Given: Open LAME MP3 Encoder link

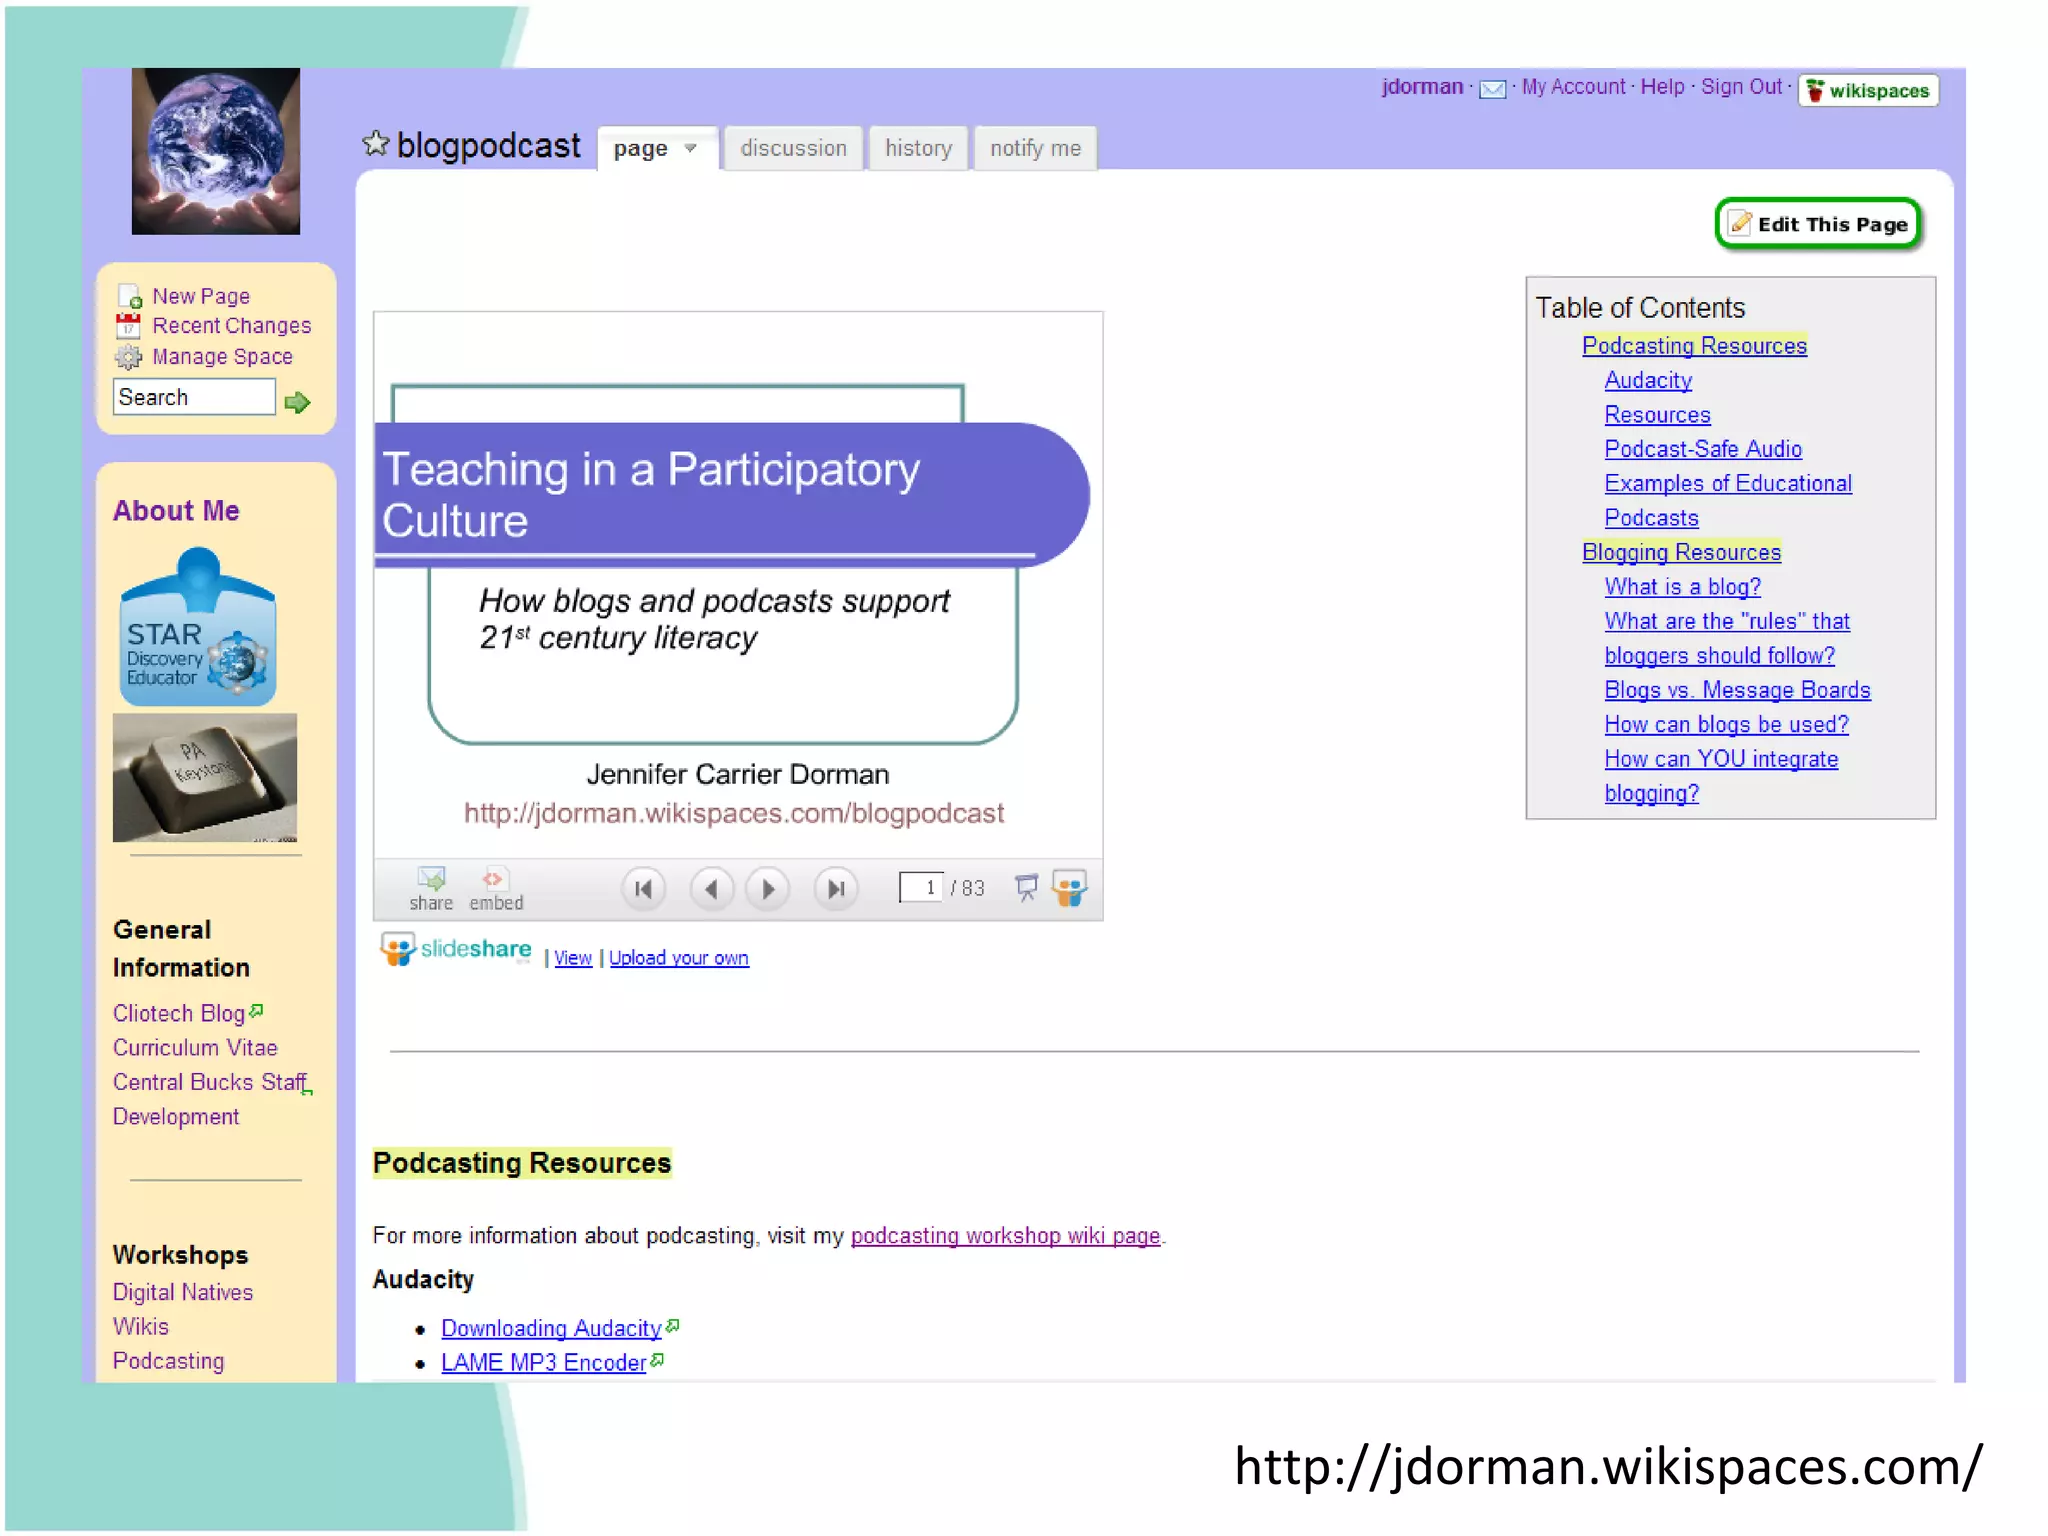Looking at the screenshot, I should (x=543, y=1362).
